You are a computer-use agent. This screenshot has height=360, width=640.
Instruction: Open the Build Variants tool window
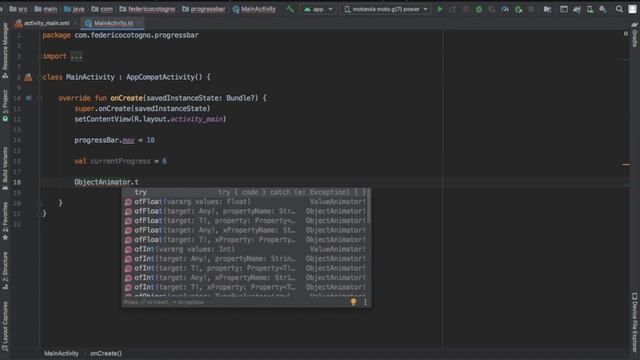[5, 168]
